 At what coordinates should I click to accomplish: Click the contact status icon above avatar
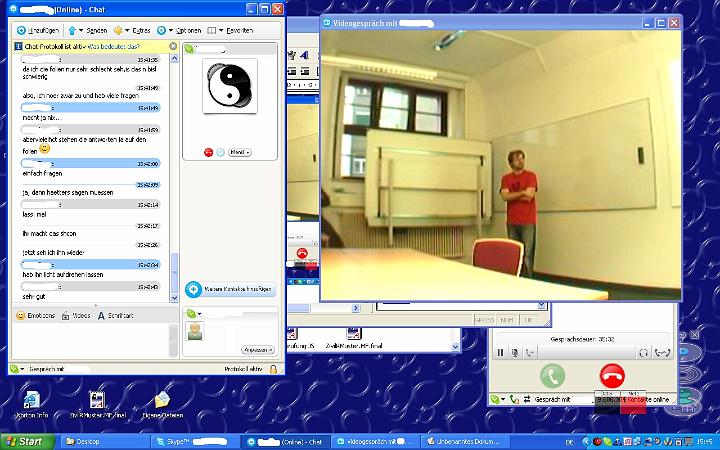pyautogui.click(x=189, y=49)
